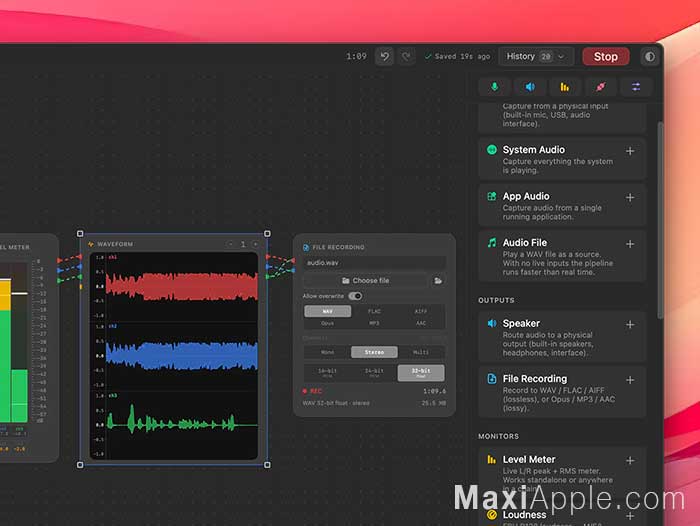The height and width of the screenshot is (526, 700).
Task: Click the File Recording node header icon
Action: 306,247
